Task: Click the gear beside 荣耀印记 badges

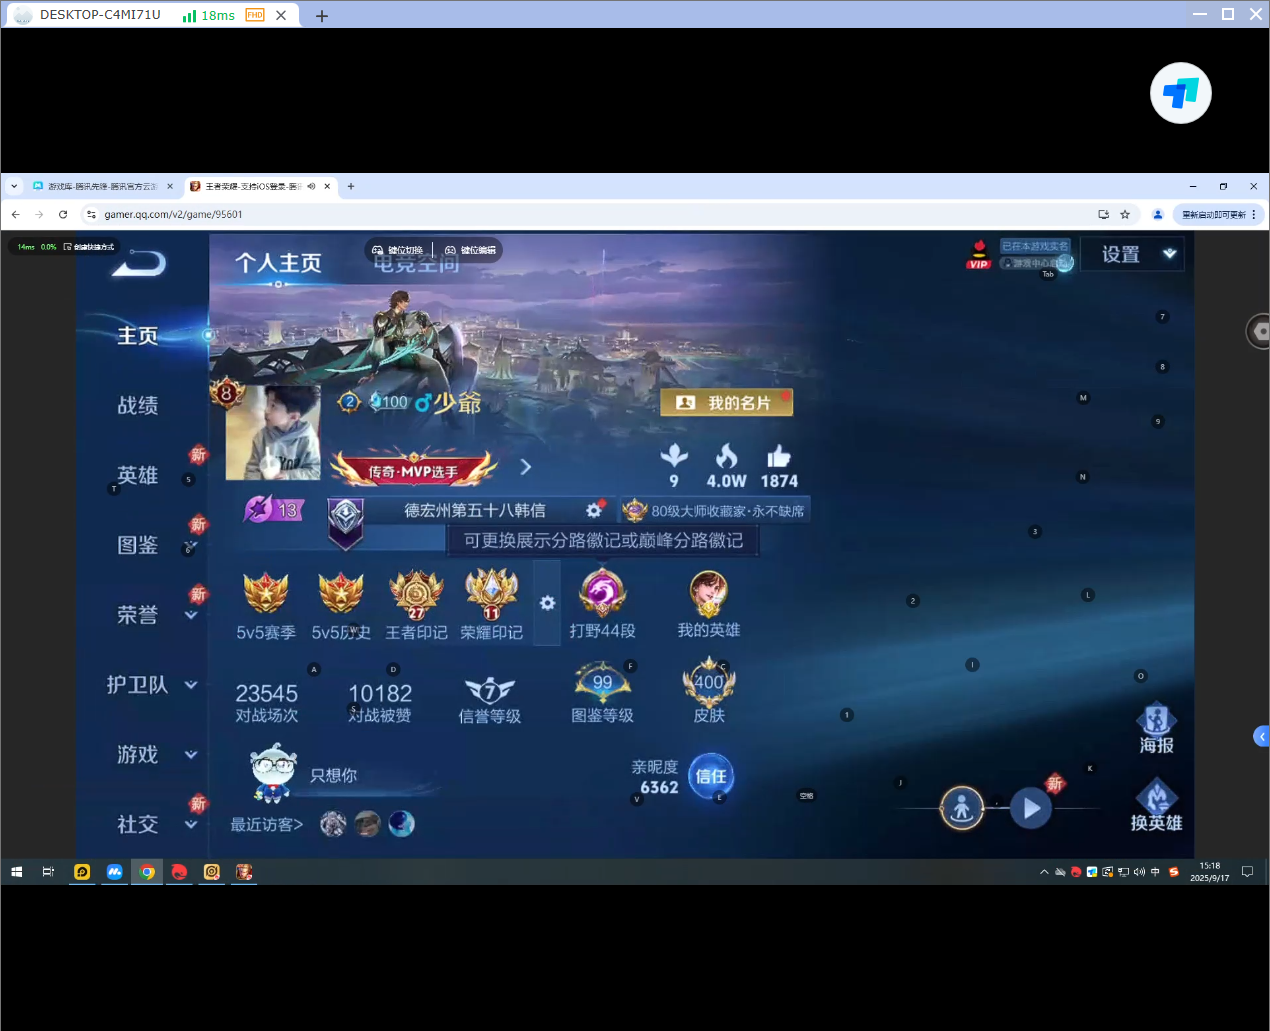Action: click(547, 603)
